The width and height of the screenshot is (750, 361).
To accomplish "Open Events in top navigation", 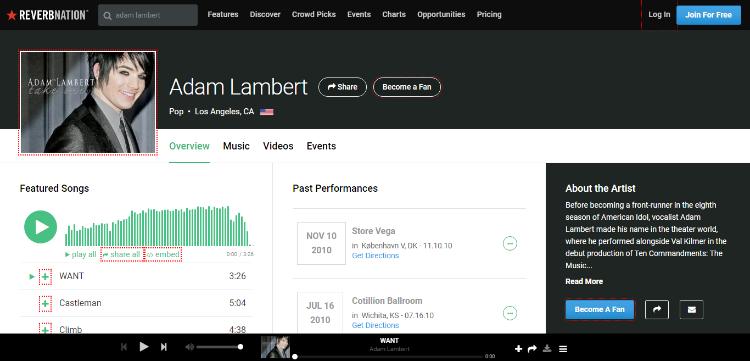I will pos(359,15).
